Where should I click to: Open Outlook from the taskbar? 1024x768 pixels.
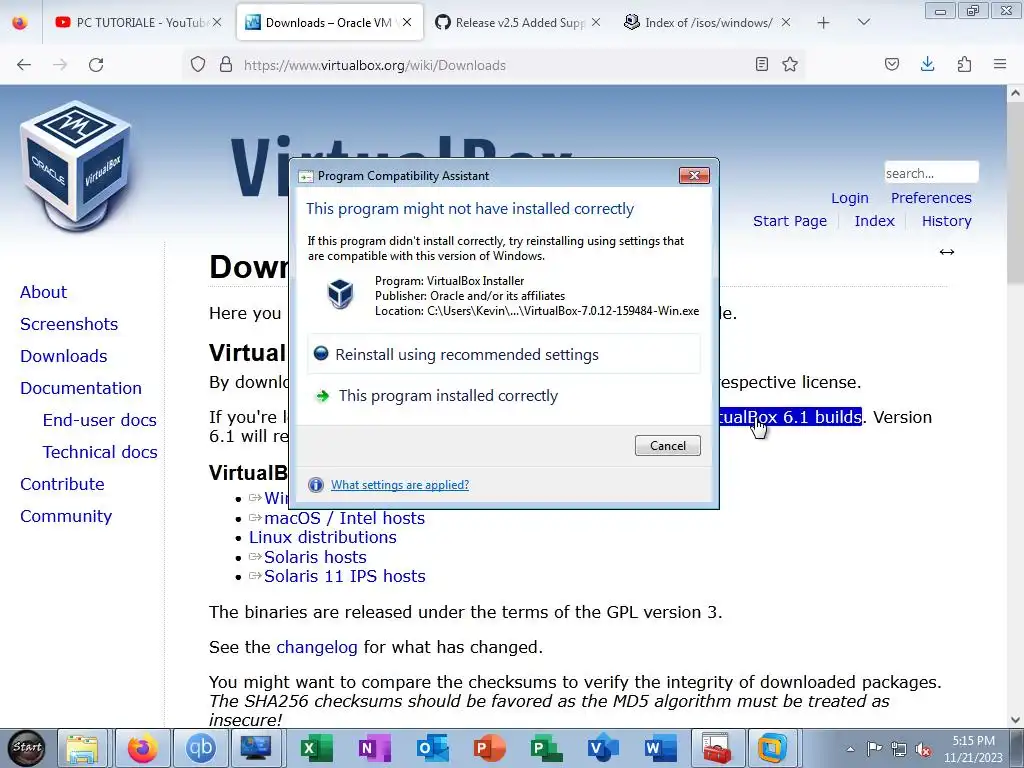[x=432, y=748]
